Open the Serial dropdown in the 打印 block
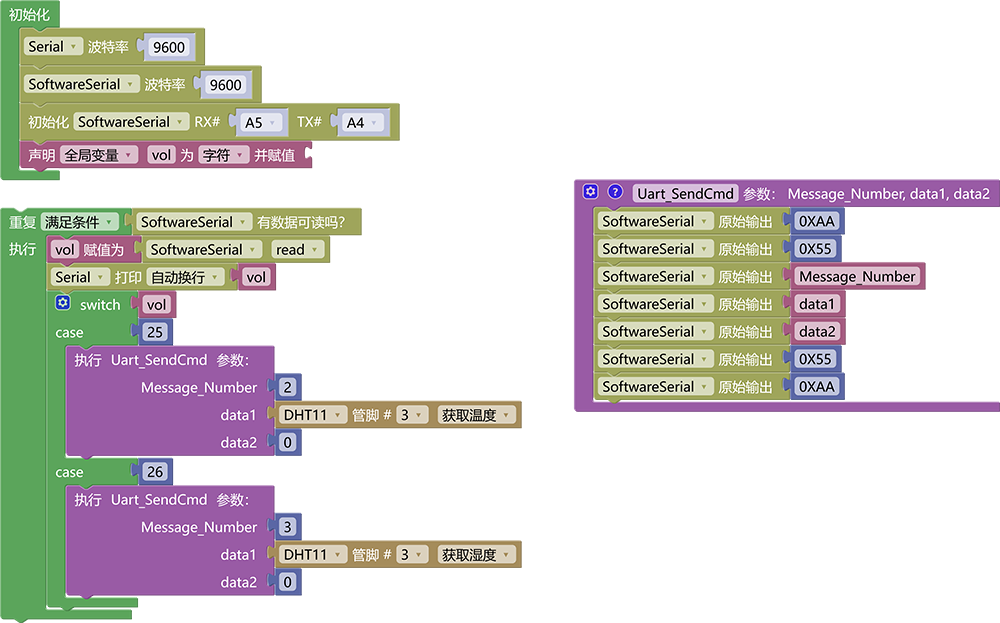This screenshot has width=1000, height=623. click(x=80, y=277)
